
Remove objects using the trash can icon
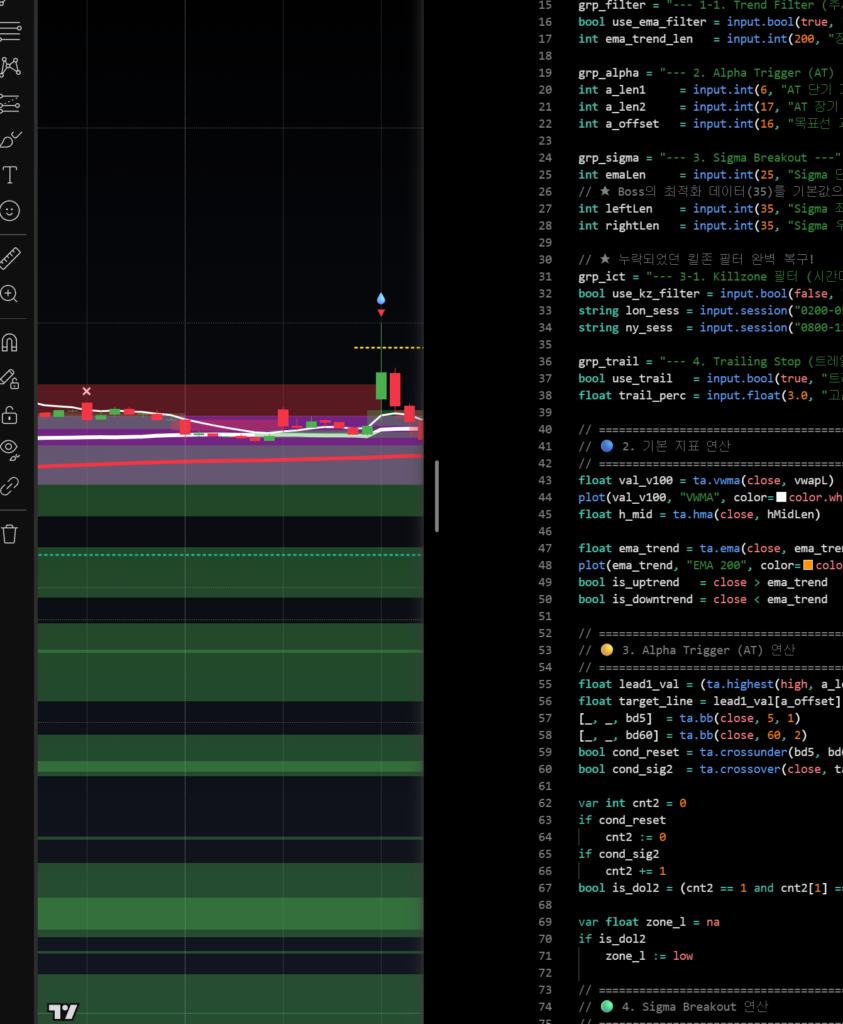(x=10, y=534)
